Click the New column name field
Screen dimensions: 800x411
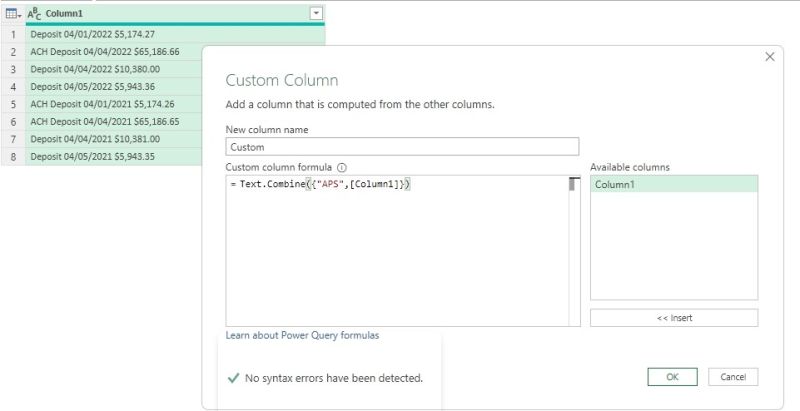(x=402, y=147)
